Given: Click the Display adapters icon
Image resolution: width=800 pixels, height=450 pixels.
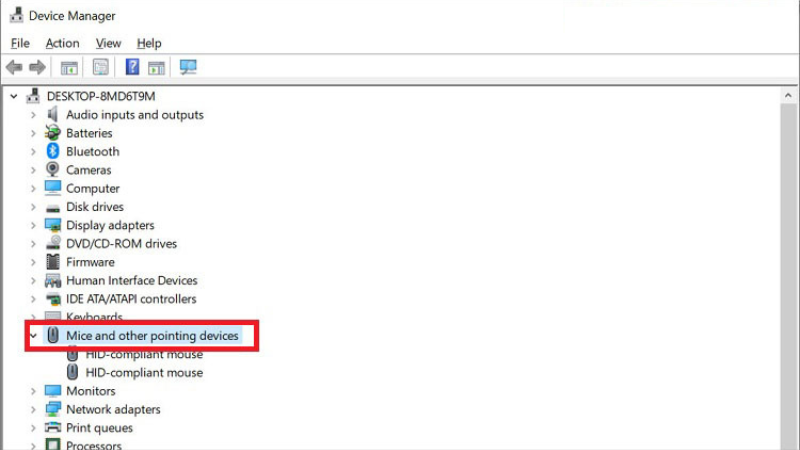Looking at the screenshot, I should (x=53, y=225).
